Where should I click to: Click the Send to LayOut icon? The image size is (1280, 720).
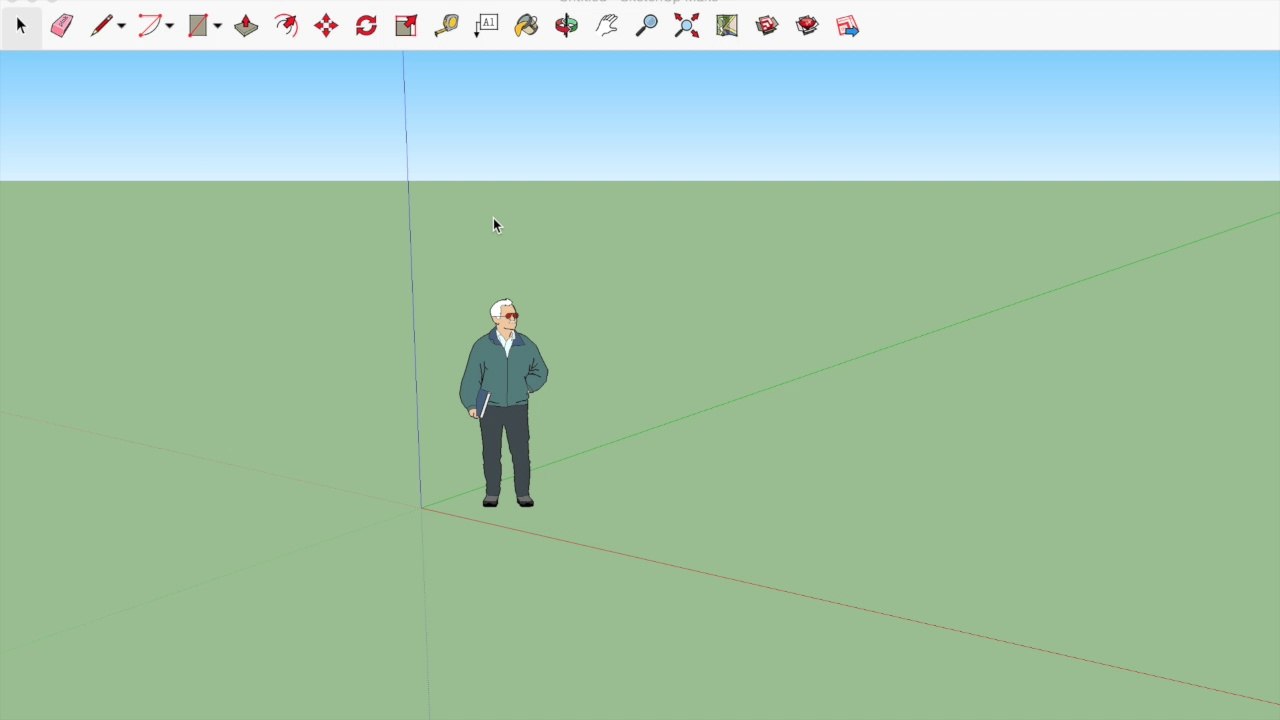click(847, 26)
